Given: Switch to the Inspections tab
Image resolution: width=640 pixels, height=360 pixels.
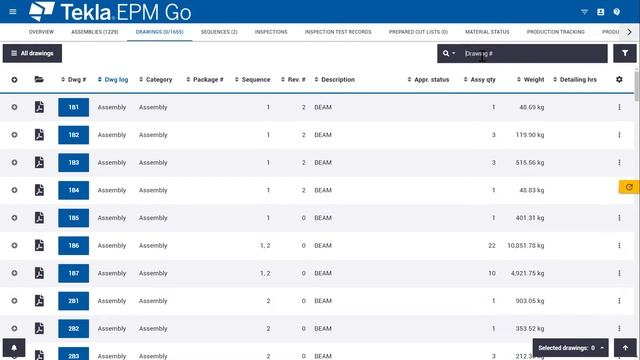Looking at the screenshot, I should point(271,32).
